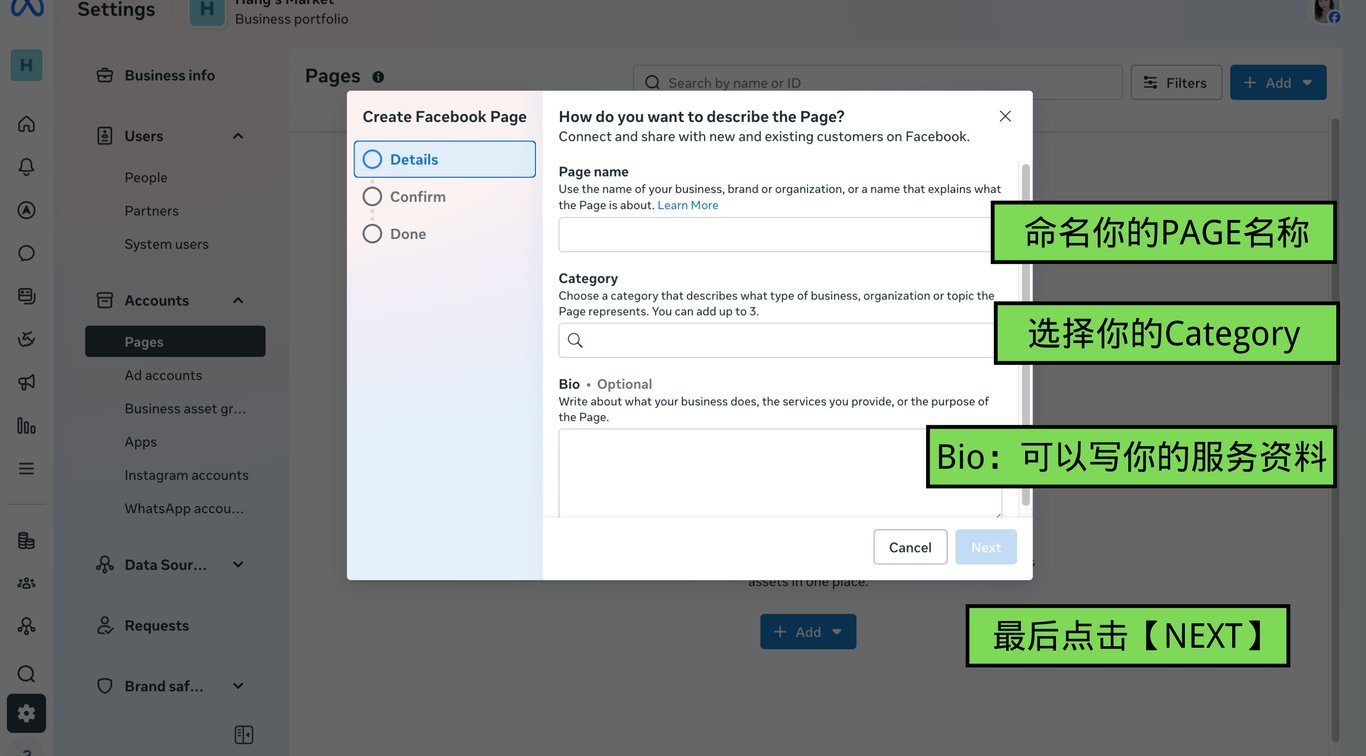Open Ad accounts
This screenshot has height=756, width=1366.
point(163,375)
